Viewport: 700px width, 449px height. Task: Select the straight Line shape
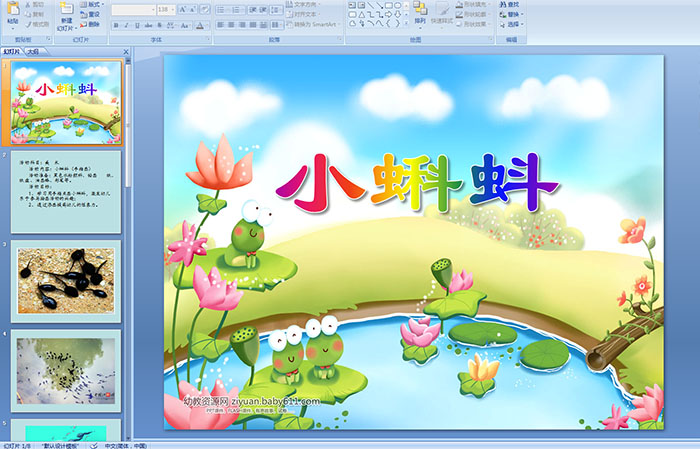click(371, 5)
